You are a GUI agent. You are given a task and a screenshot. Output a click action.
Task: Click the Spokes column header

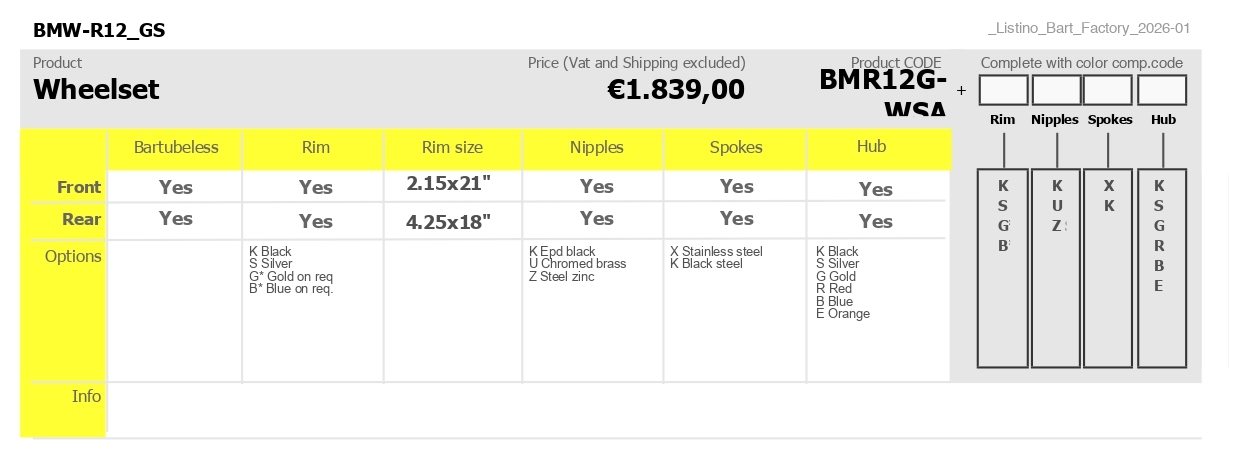pos(736,147)
